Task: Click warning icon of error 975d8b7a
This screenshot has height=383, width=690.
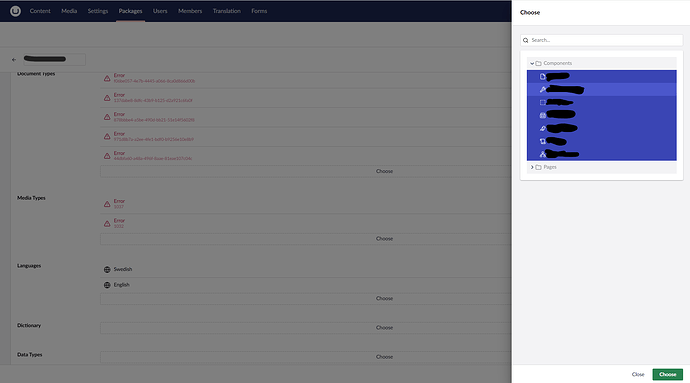Action: [107, 136]
